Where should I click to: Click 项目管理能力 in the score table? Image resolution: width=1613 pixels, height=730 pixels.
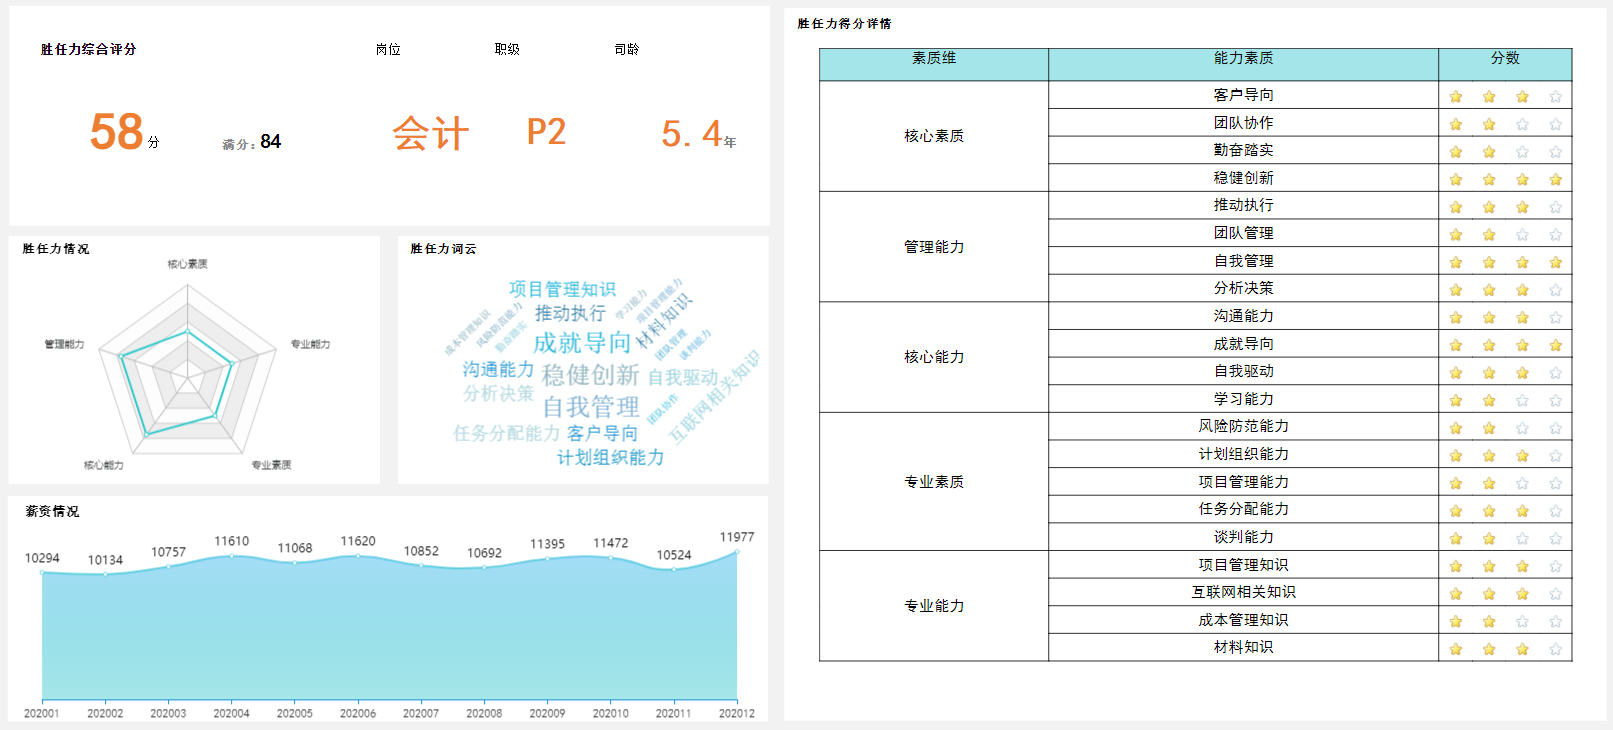click(x=1243, y=482)
